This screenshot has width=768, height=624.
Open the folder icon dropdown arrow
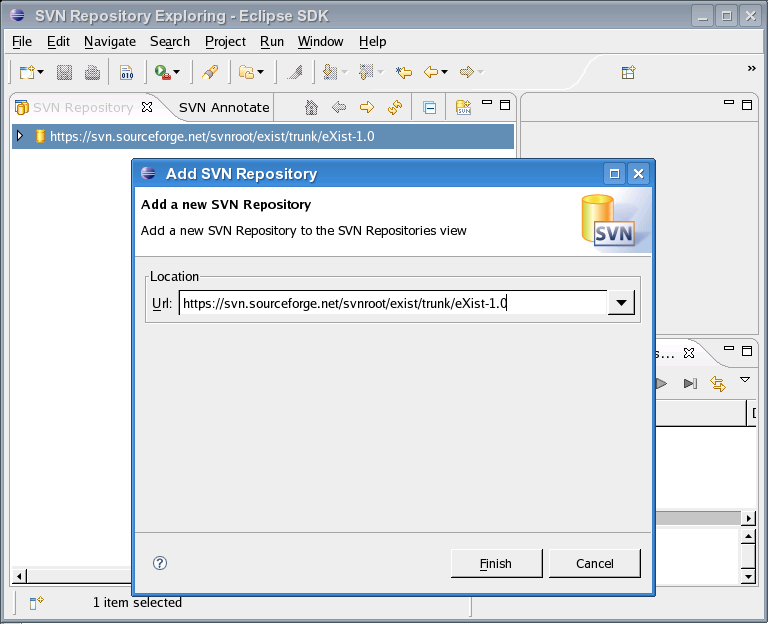coord(261,72)
